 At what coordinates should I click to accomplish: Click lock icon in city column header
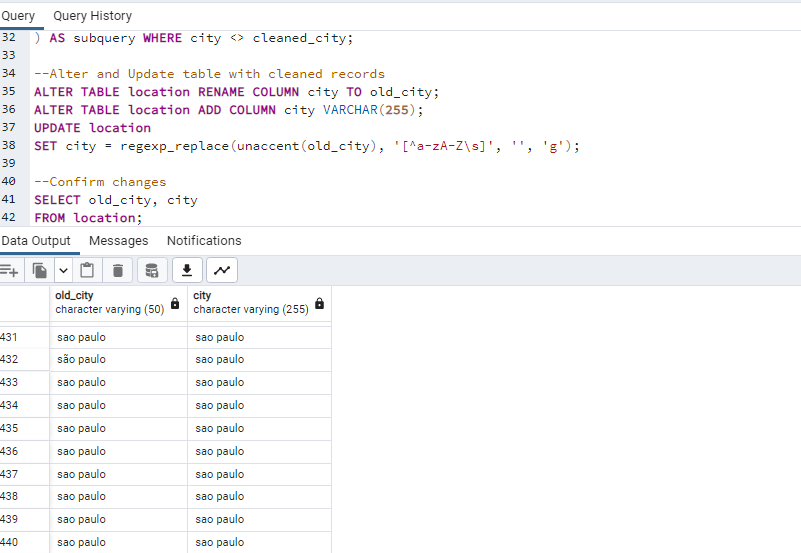tap(319, 304)
